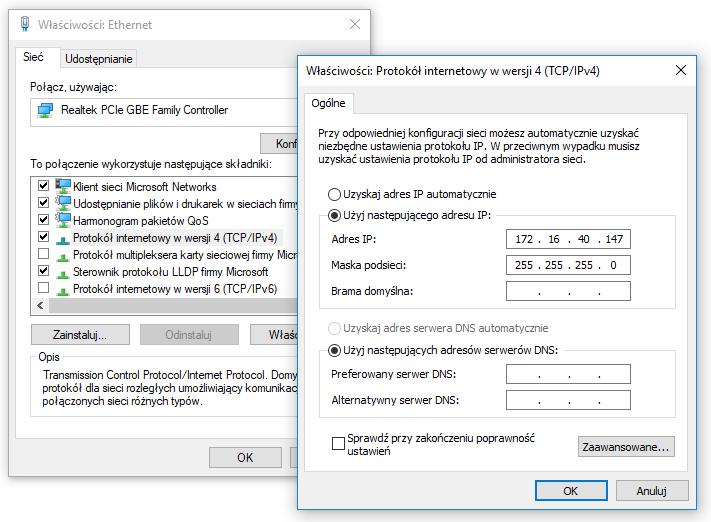Select 'Protokół multipleksera karty sieciowej' row
The width and height of the screenshot is (711, 522).
point(185,255)
